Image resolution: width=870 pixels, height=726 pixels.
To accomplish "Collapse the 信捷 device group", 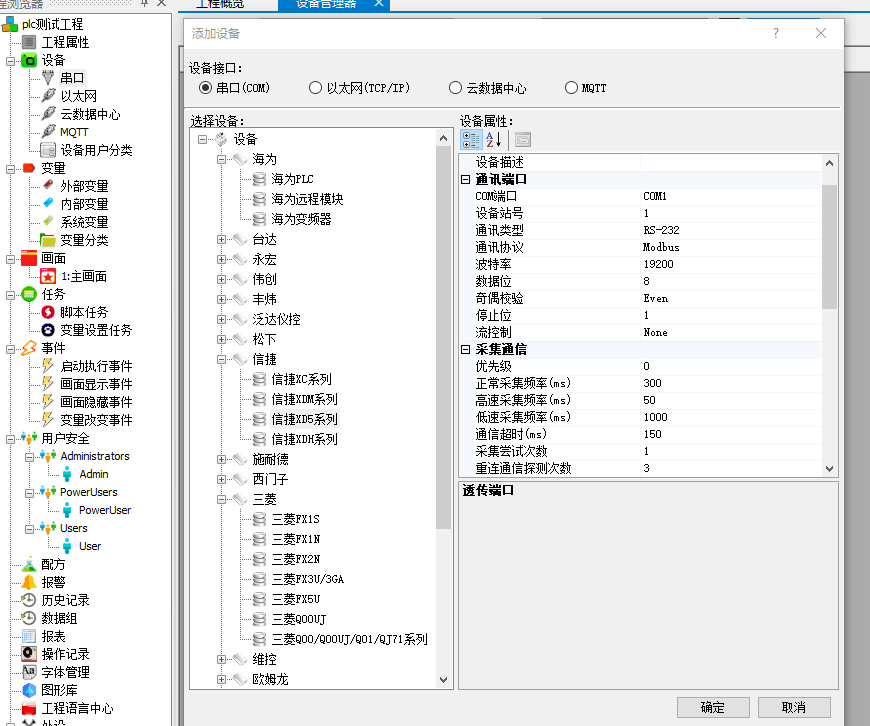I will coord(221,359).
